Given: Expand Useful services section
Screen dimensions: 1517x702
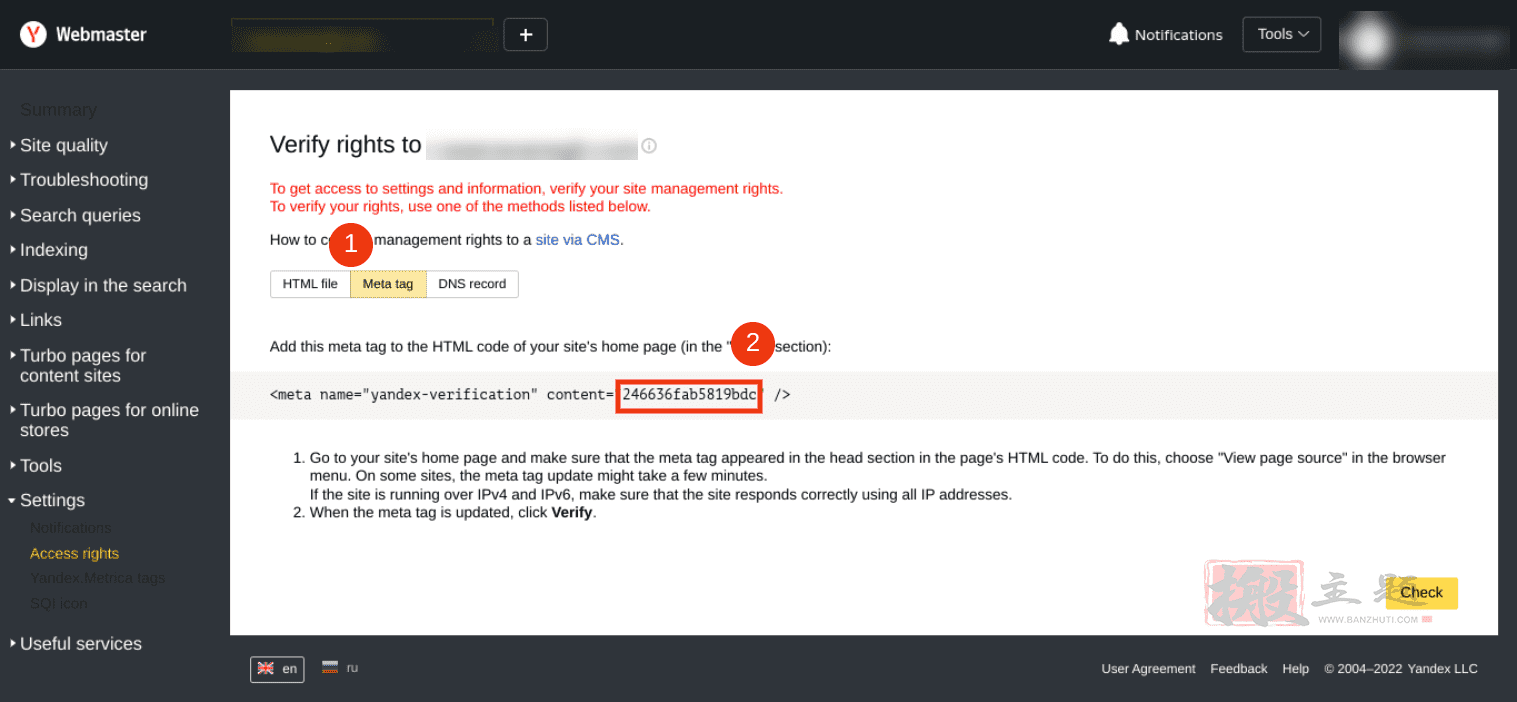Looking at the screenshot, I should coord(81,644).
